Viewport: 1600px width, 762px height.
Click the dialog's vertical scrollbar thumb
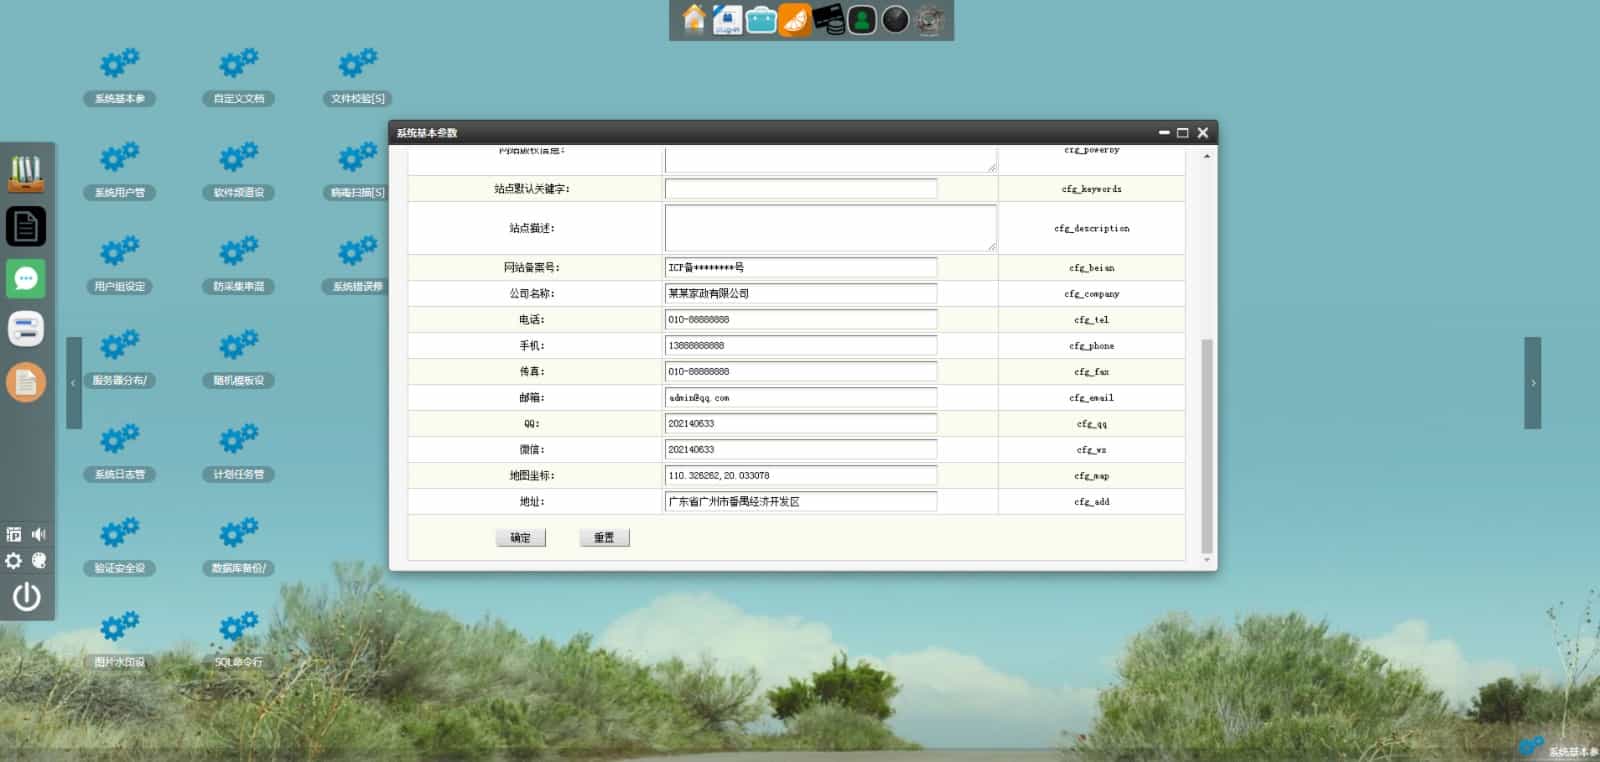(x=1207, y=446)
